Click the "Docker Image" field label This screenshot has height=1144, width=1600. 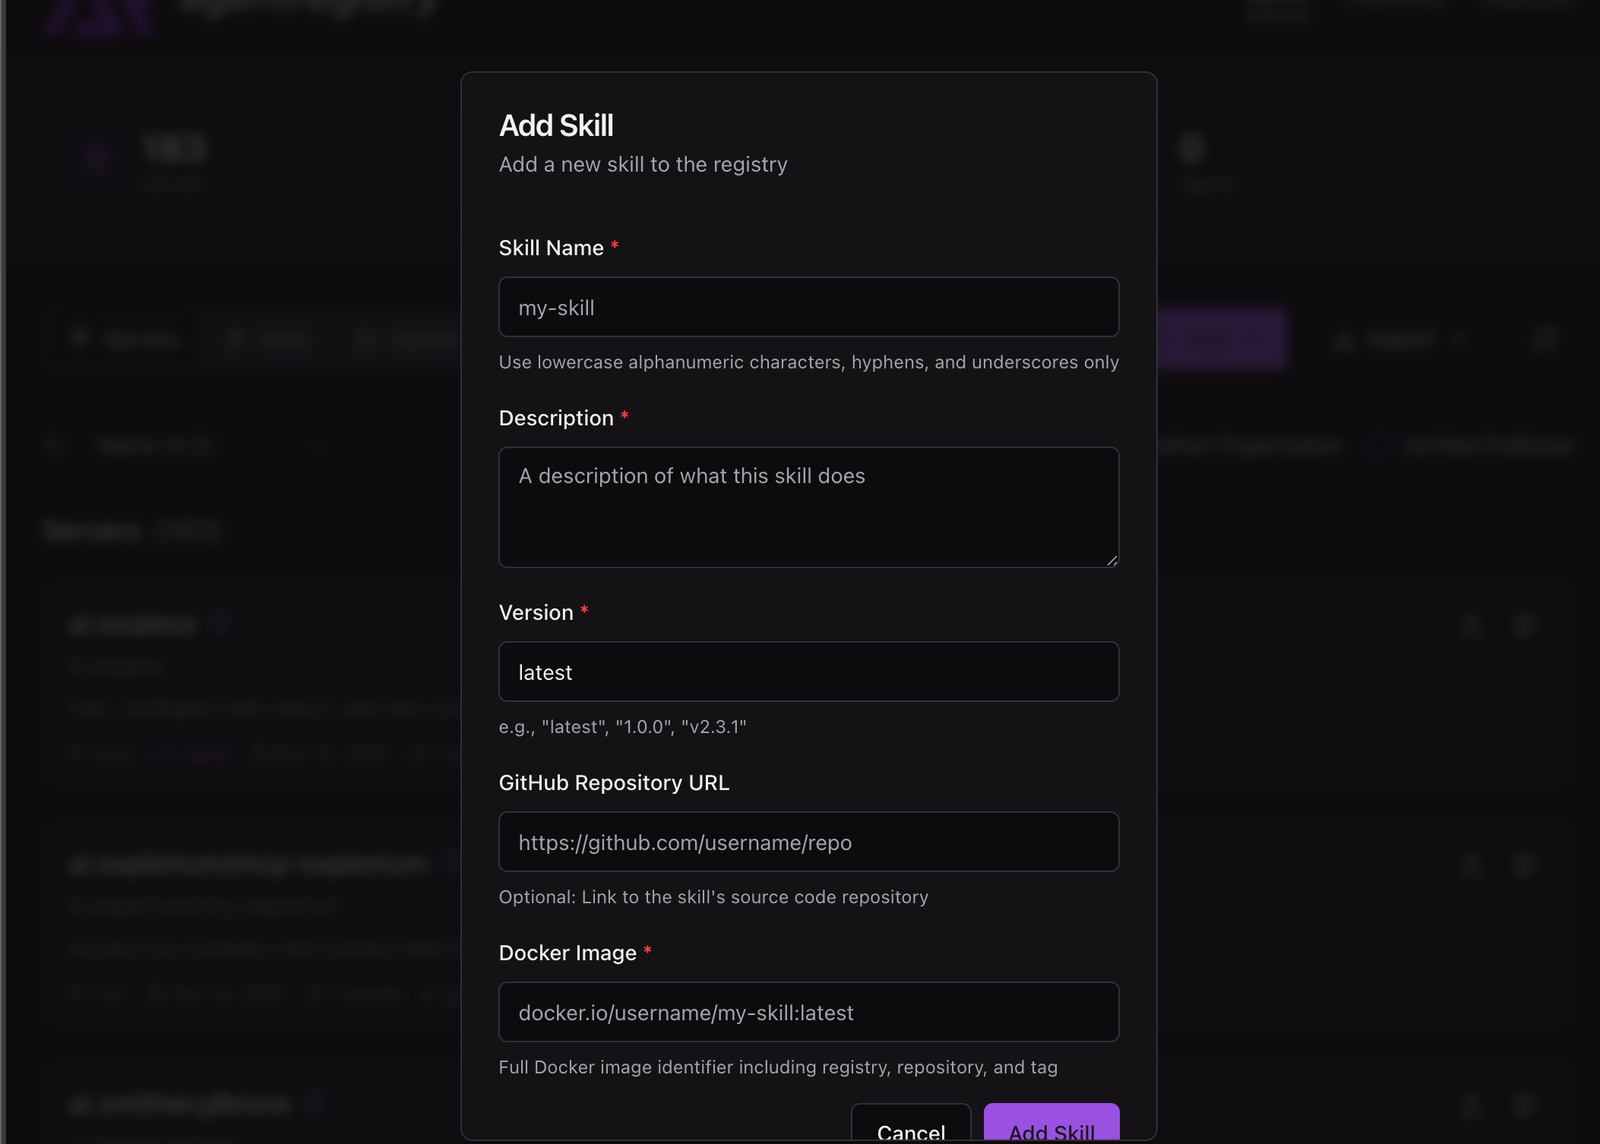coord(567,953)
